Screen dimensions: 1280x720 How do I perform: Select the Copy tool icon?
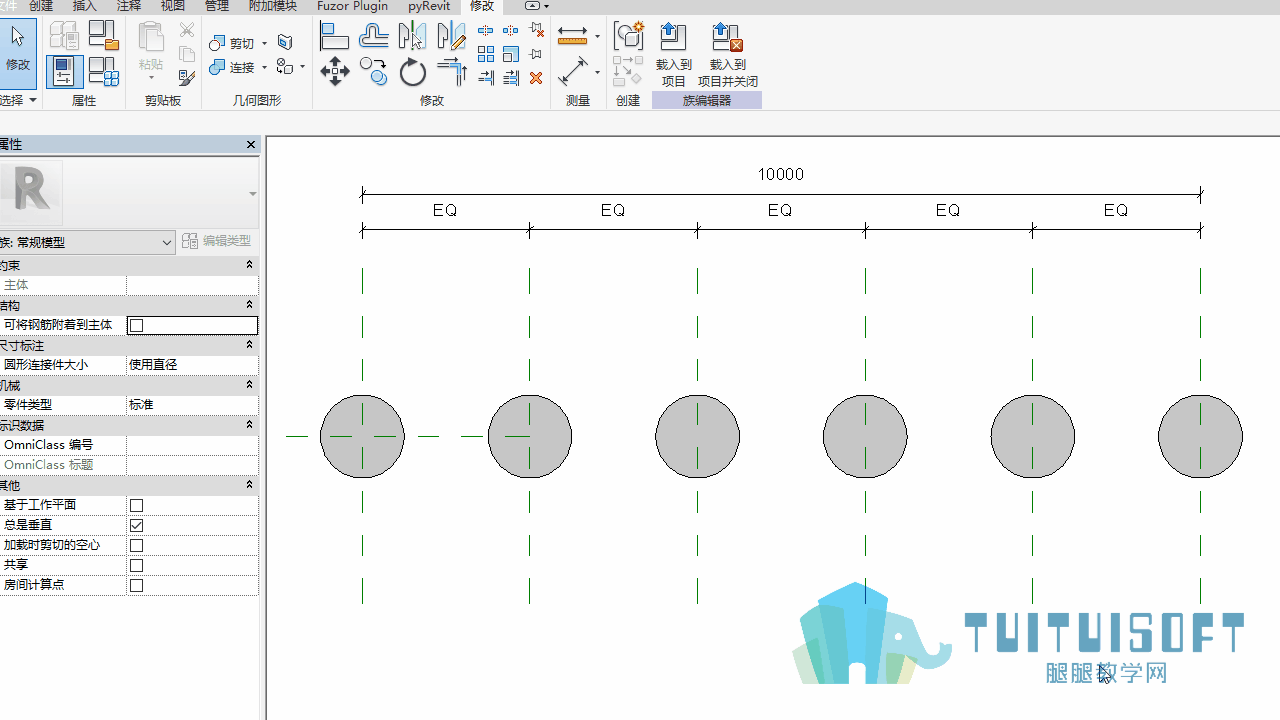[x=374, y=71]
